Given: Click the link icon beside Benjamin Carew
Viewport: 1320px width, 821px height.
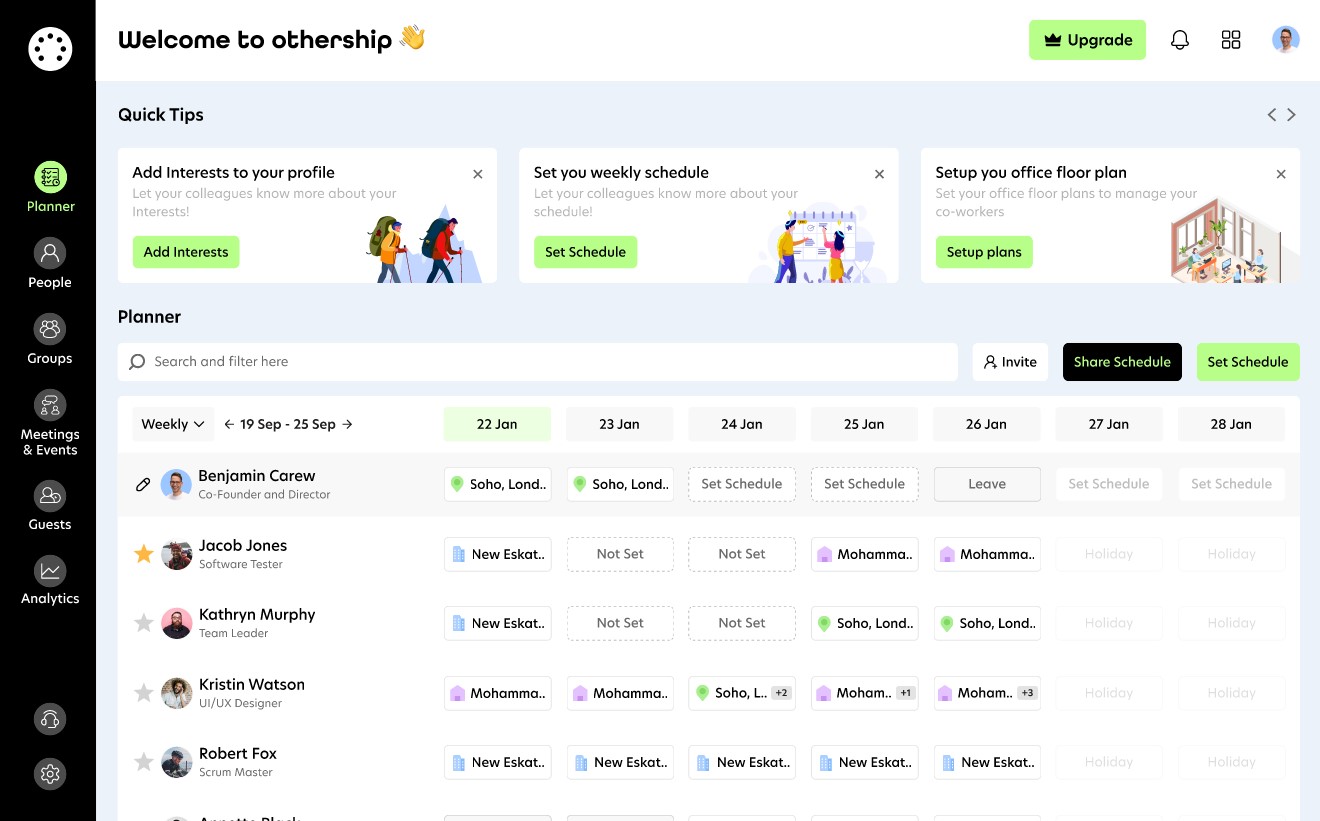Looking at the screenshot, I should [143, 484].
